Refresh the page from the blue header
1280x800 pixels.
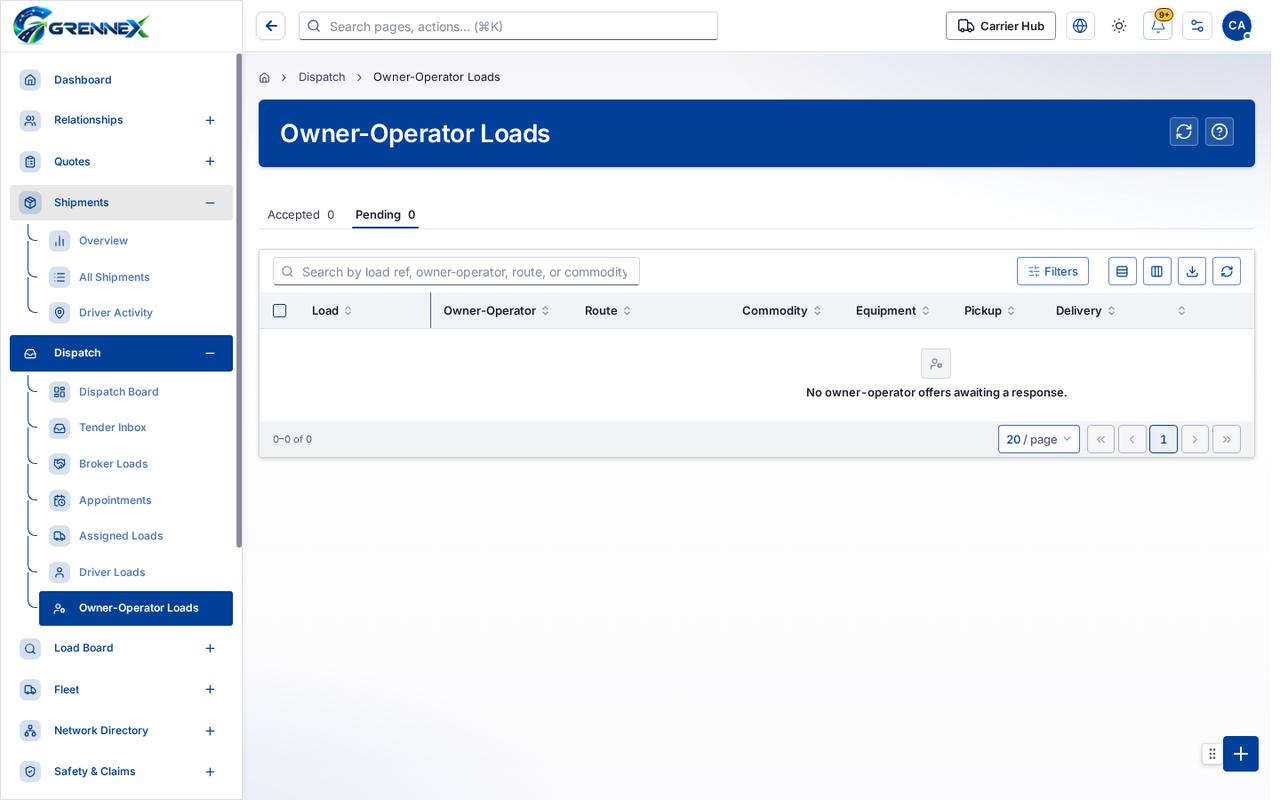click(1184, 132)
